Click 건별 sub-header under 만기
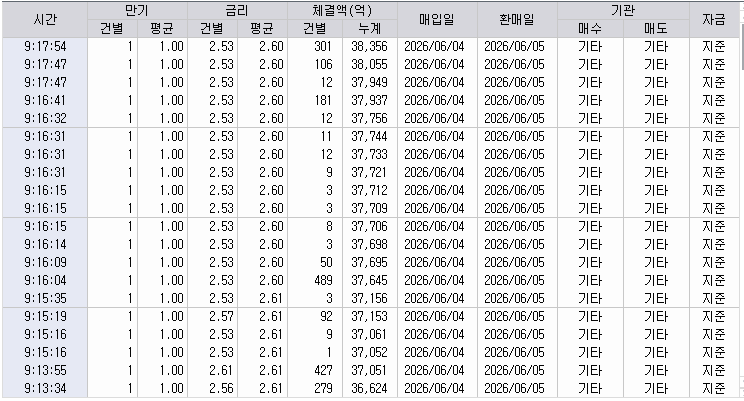Image resolution: width=744 pixels, height=401 pixels. (x=112, y=29)
